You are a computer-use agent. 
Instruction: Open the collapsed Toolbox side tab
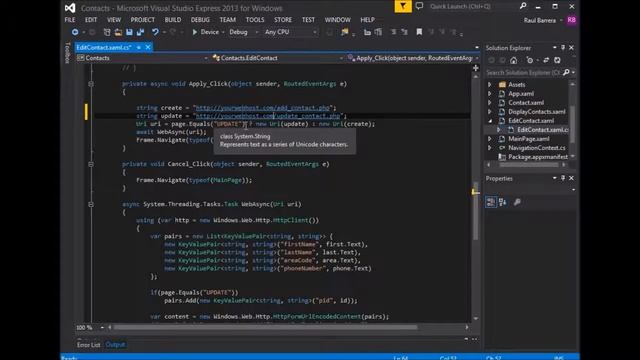(x=67, y=53)
